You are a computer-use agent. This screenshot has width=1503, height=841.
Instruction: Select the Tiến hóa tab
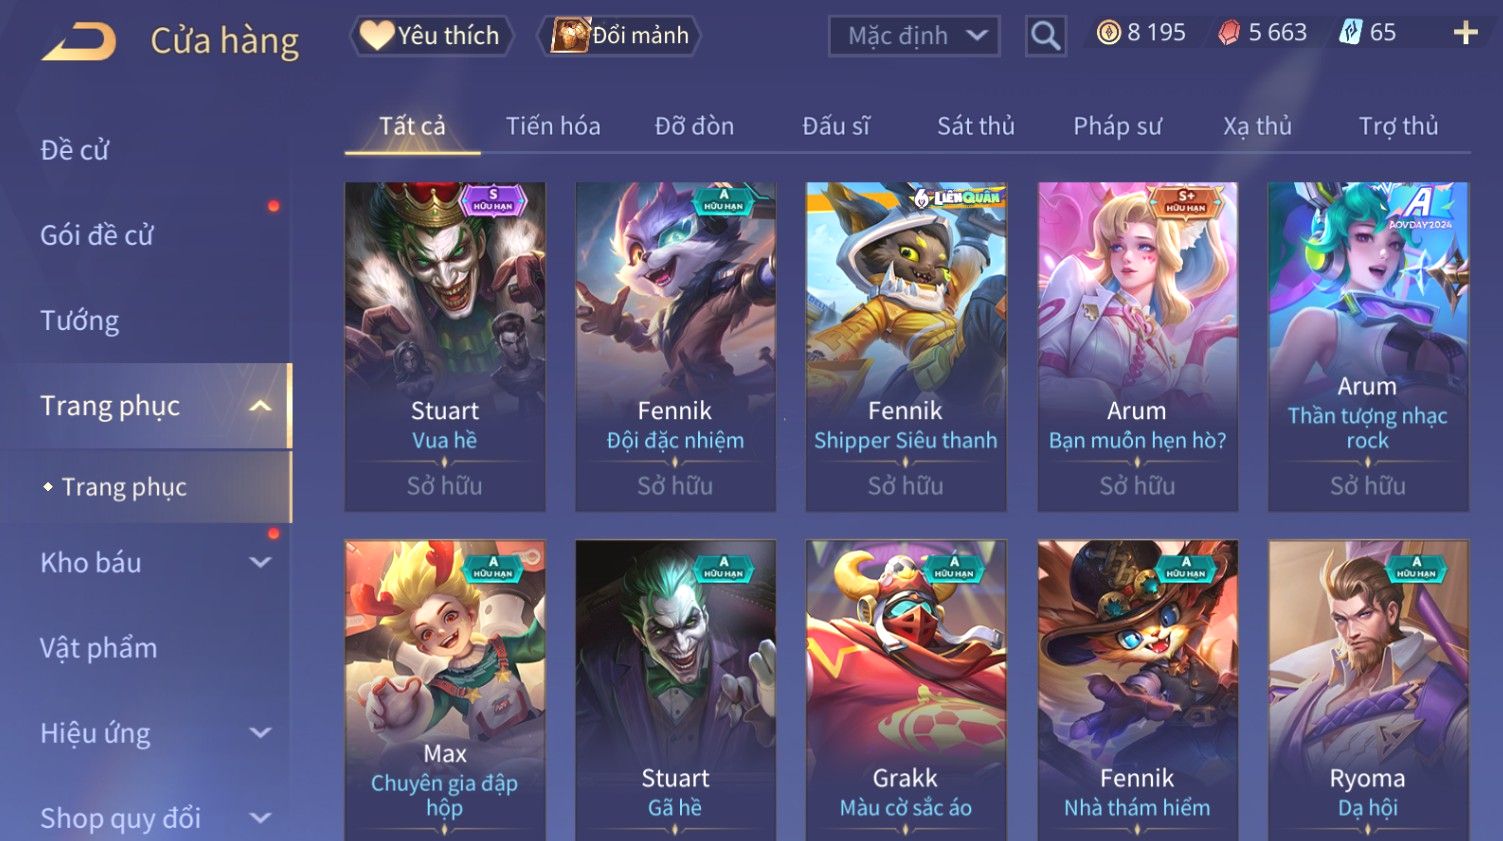coord(553,126)
